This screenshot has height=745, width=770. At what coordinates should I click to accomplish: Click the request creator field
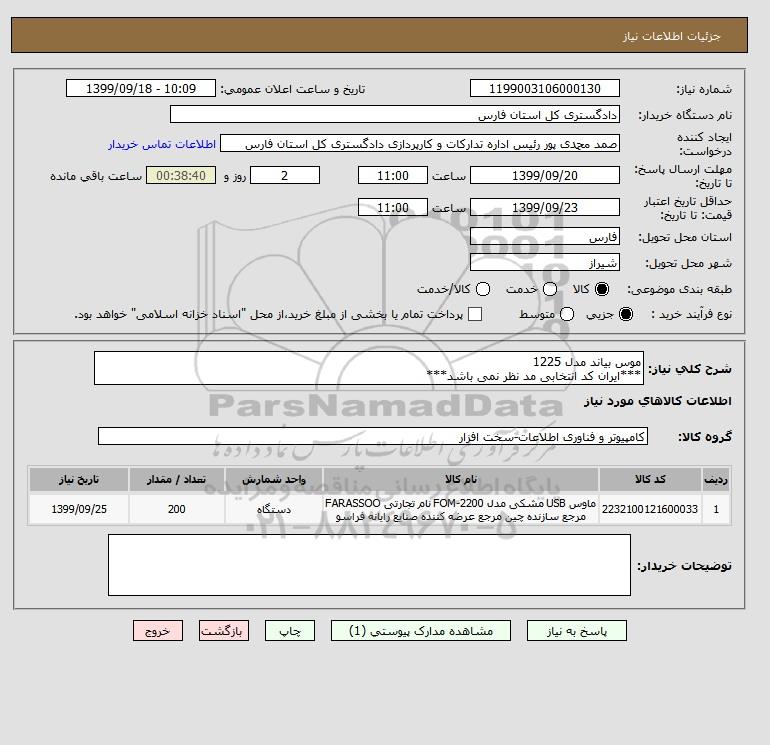click(x=420, y=144)
